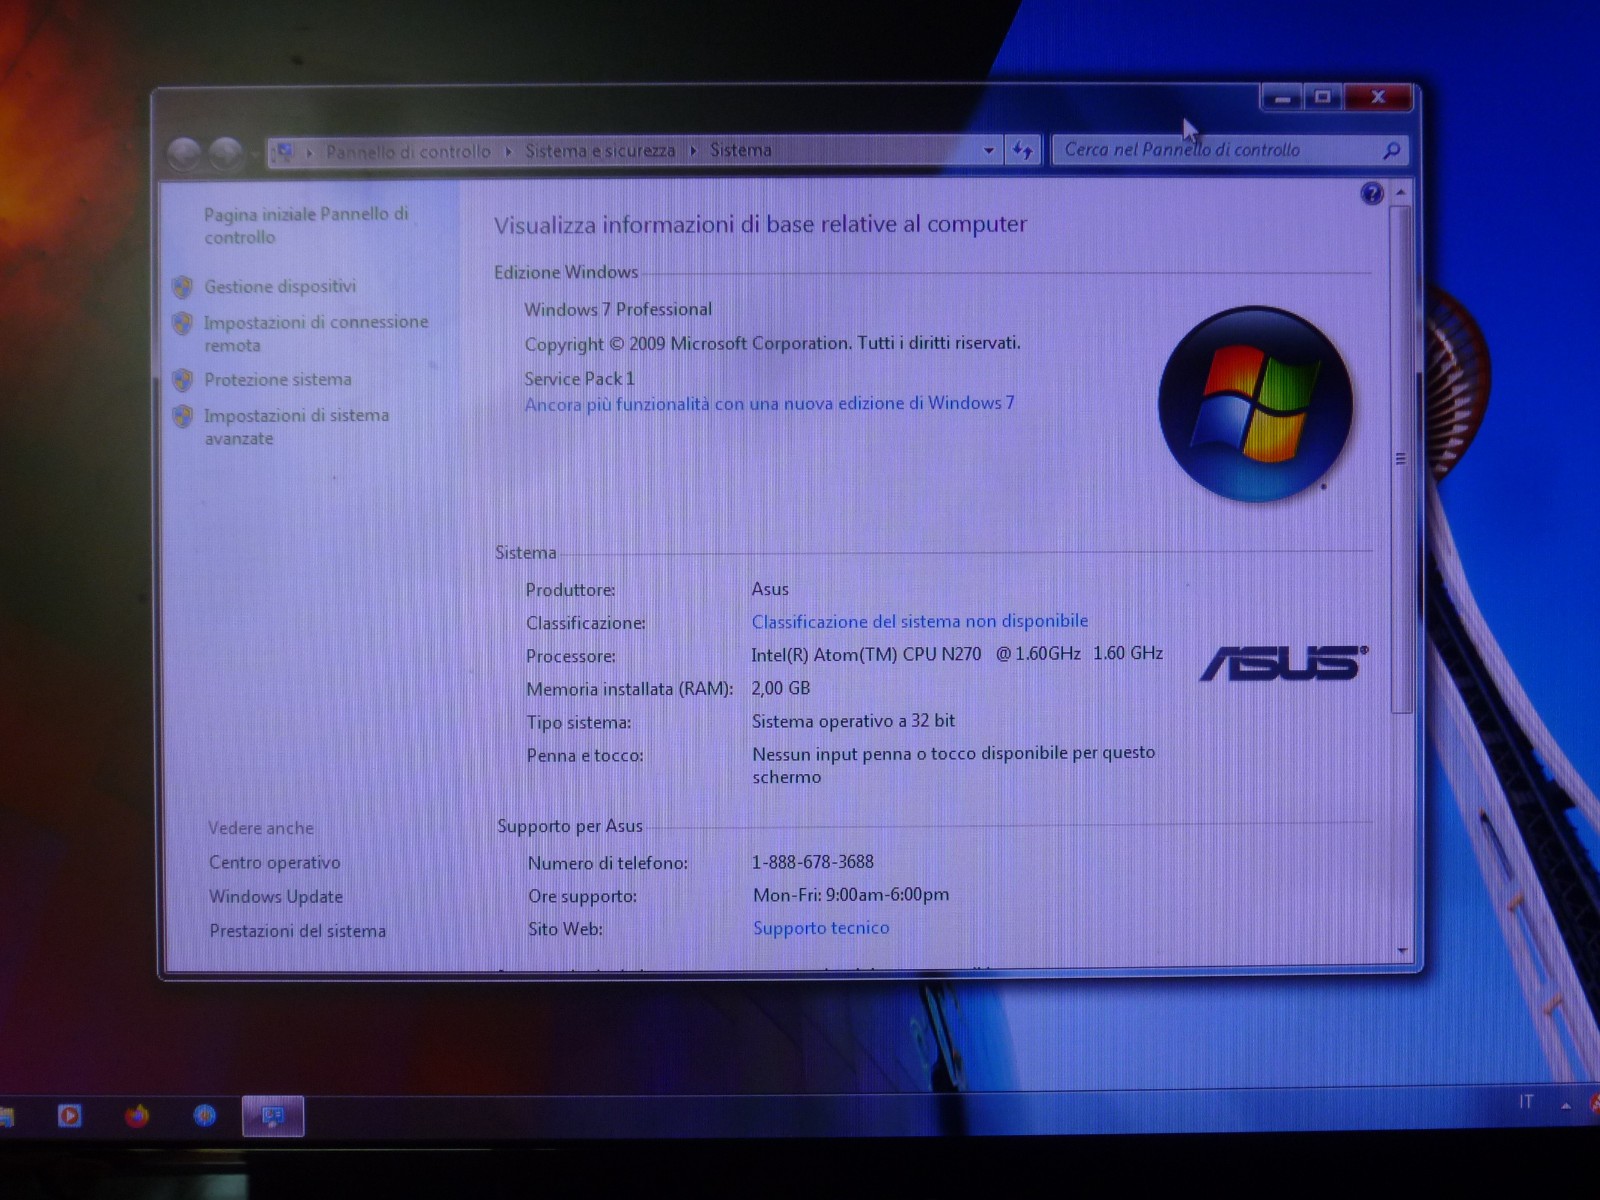The width and height of the screenshot is (1600, 1200).
Task: Open Impostazioni di sistema avanzate
Action: pos(297,427)
